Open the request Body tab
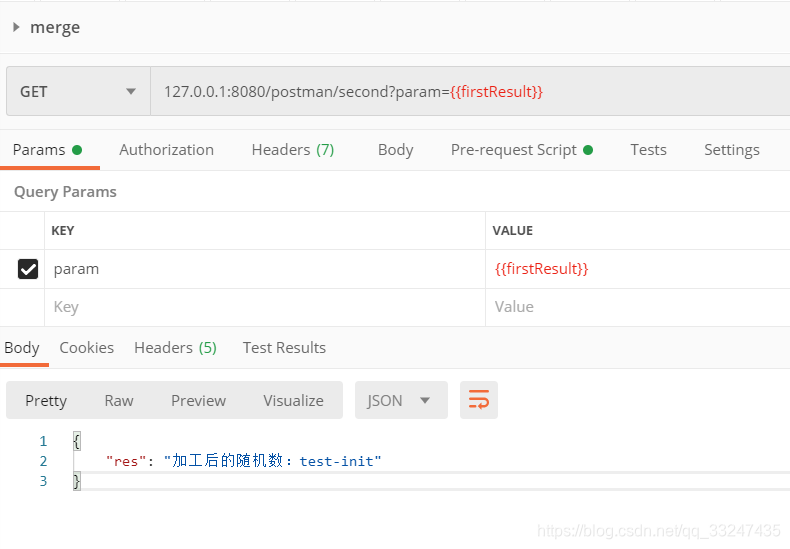 click(x=396, y=150)
